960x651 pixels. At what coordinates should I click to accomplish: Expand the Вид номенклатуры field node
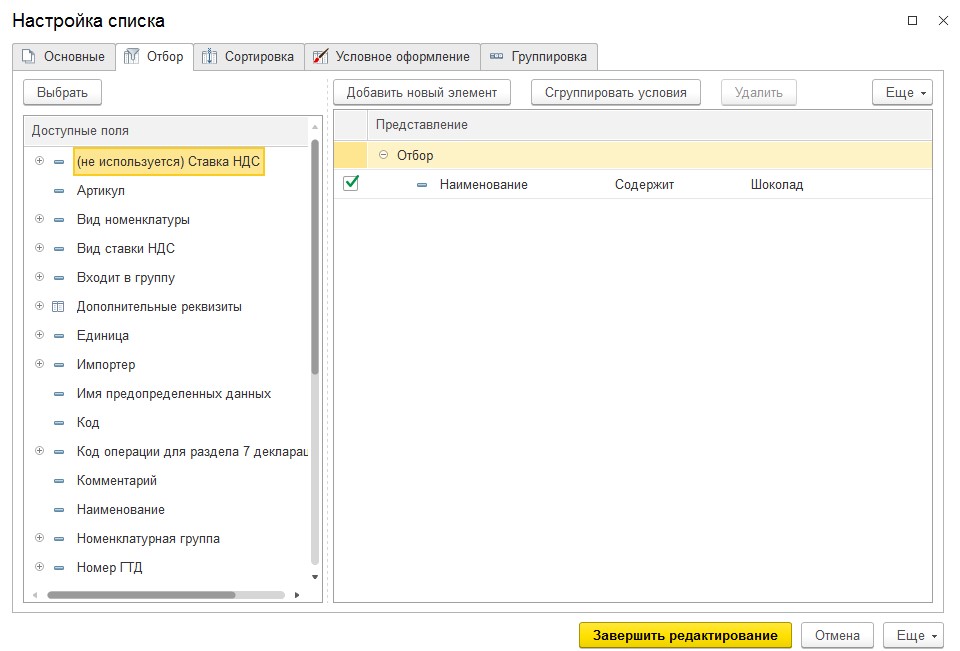click(x=39, y=219)
